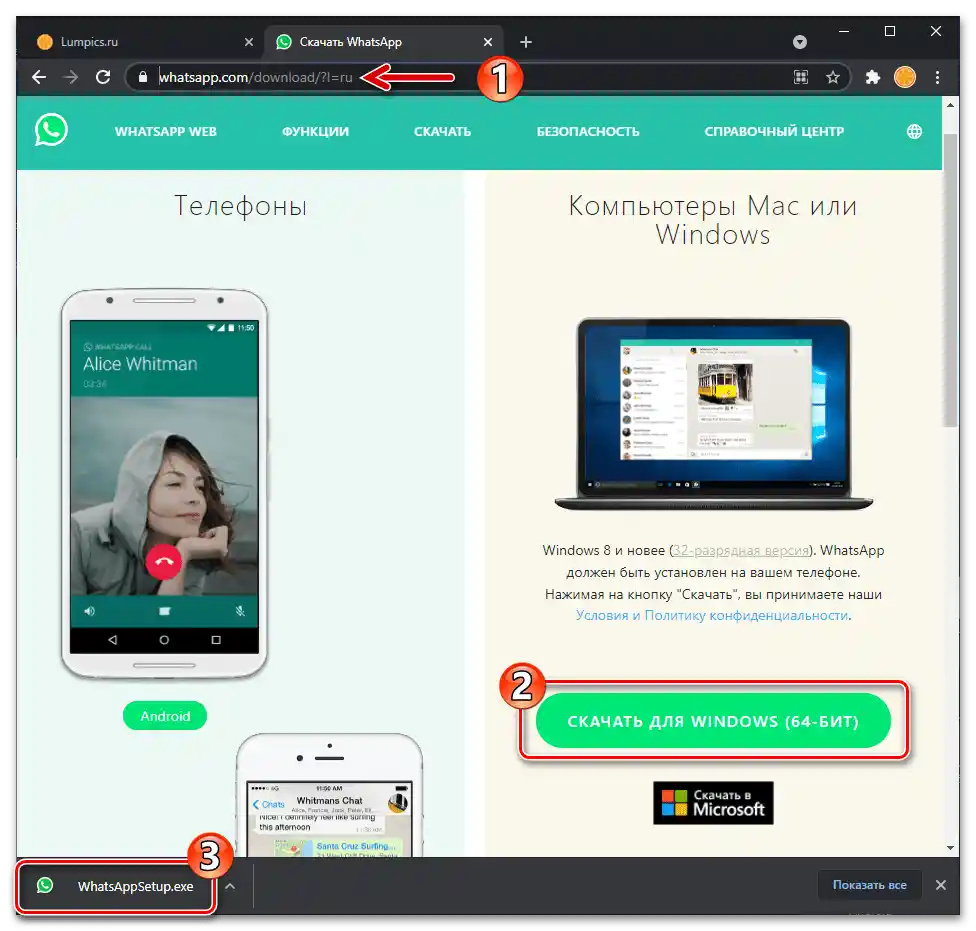
Task: Open Chrome three-dot menu
Action: point(937,77)
